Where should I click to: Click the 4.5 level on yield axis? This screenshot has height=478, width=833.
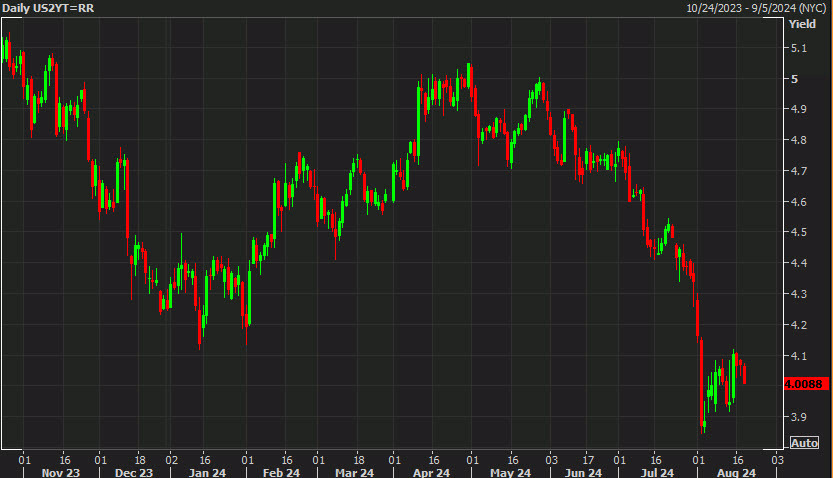coord(798,233)
